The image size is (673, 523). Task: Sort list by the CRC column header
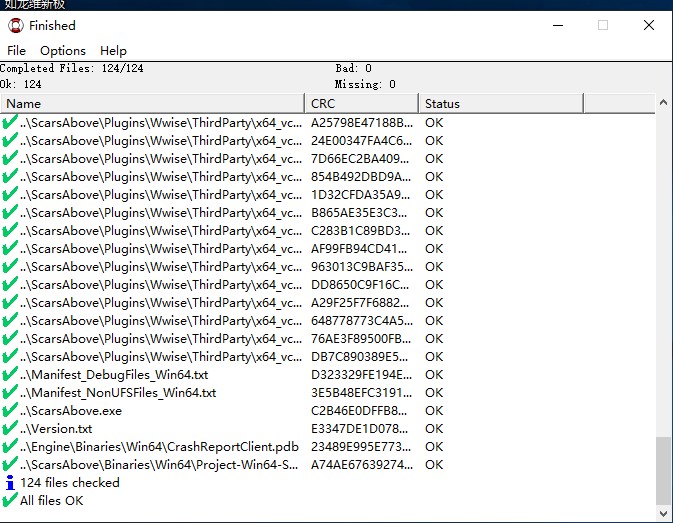(361, 104)
